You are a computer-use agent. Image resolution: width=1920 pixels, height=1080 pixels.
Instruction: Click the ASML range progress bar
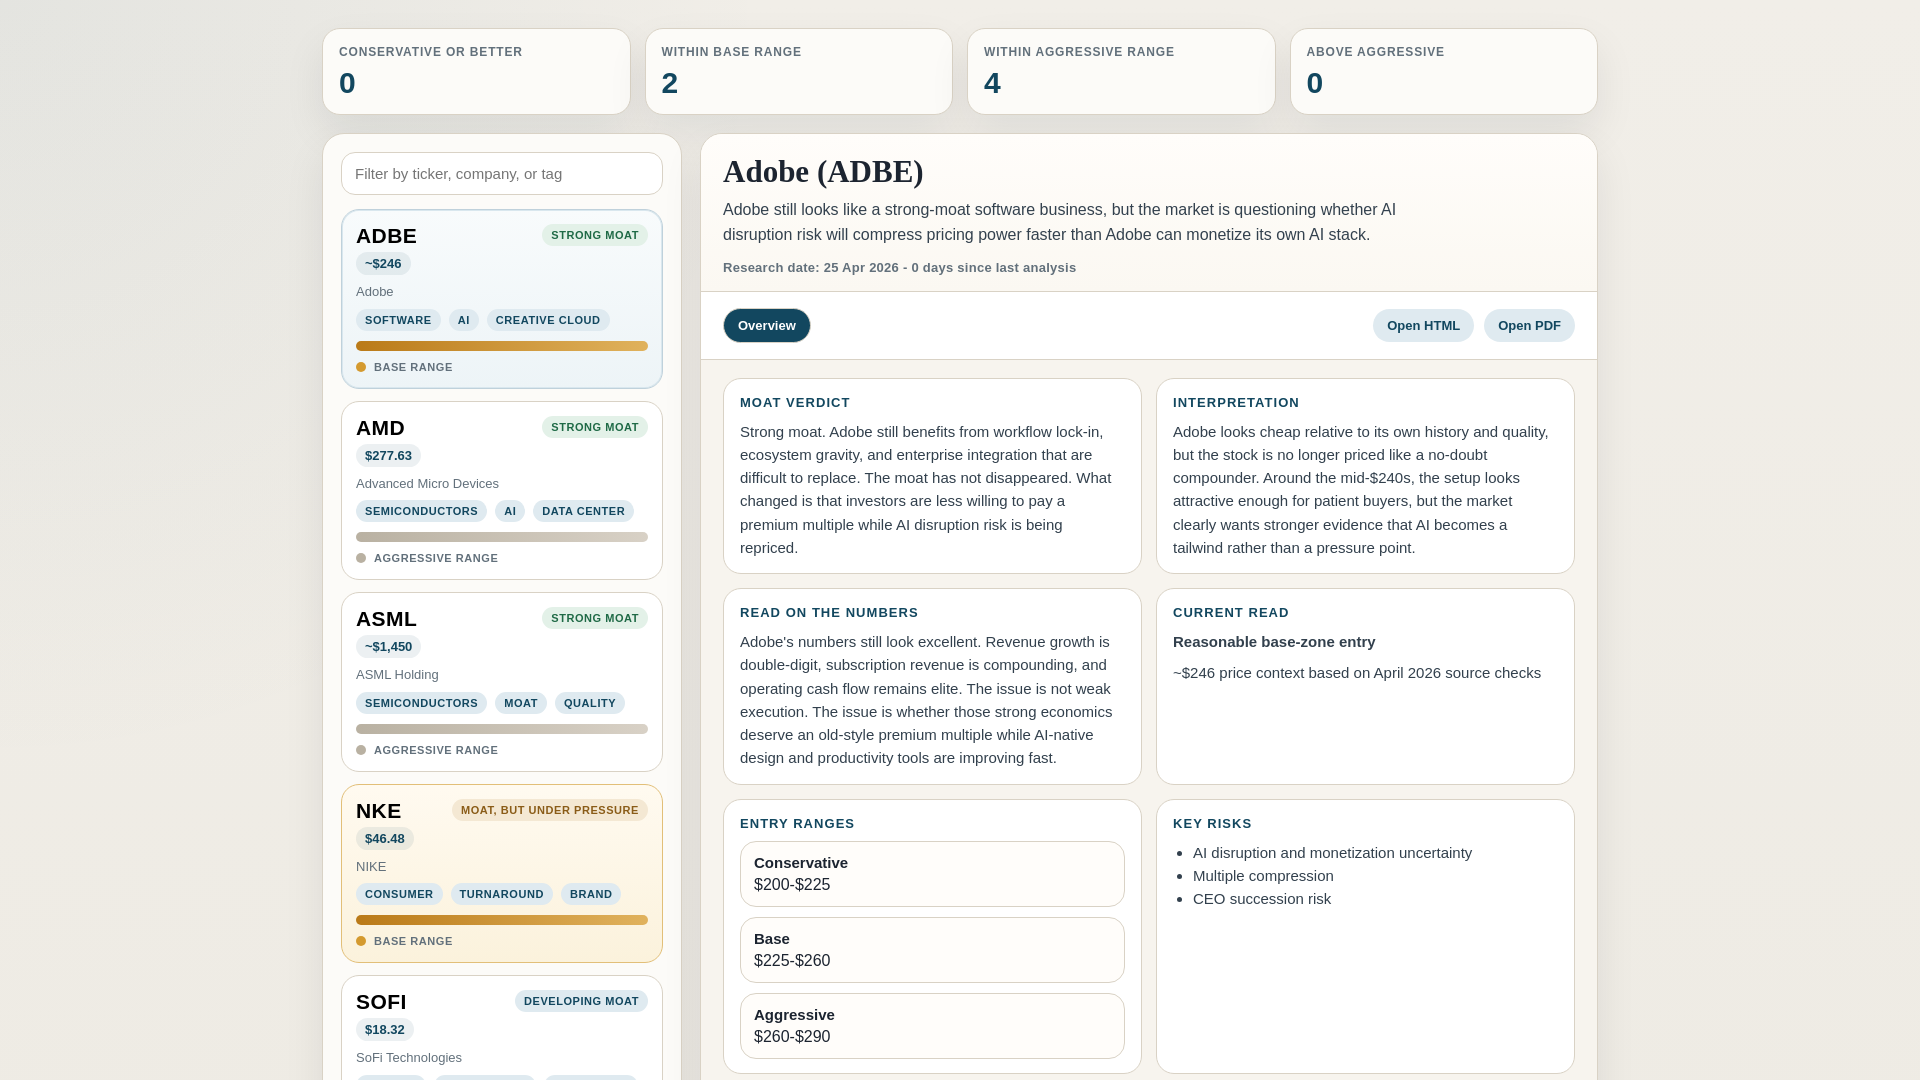click(x=502, y=729)
